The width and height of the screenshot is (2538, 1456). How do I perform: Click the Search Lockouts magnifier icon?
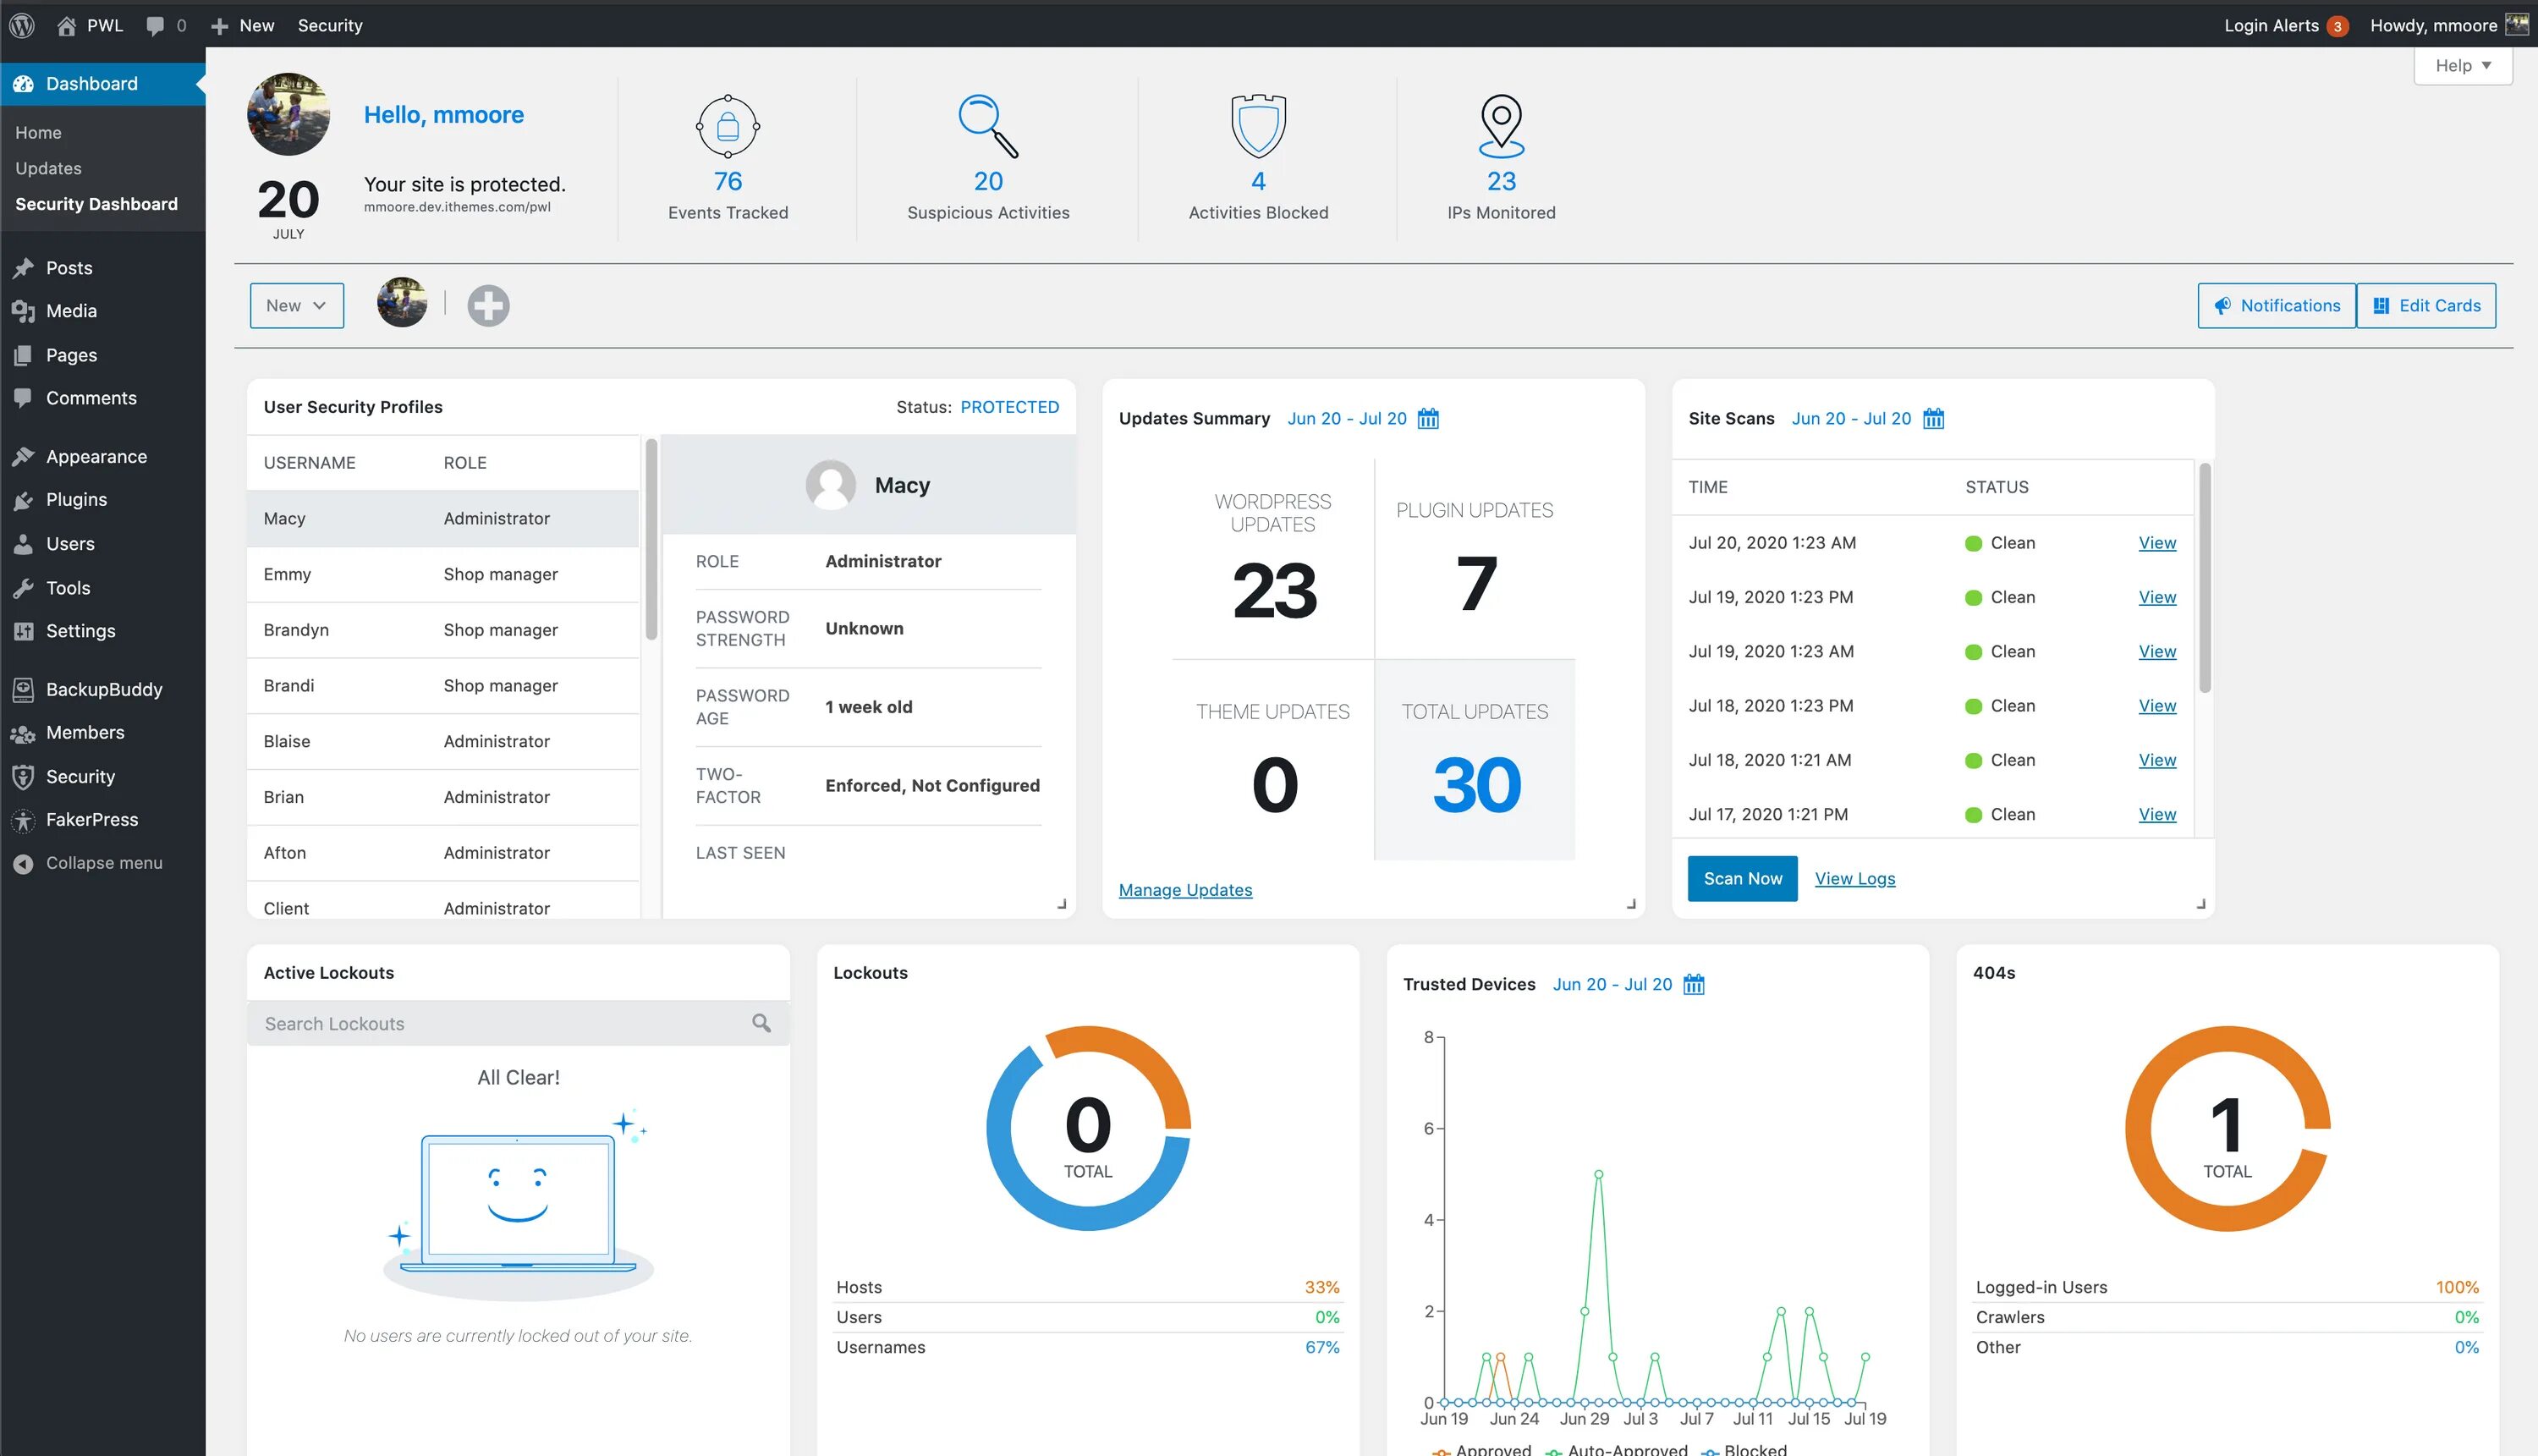coord(761,1023)
